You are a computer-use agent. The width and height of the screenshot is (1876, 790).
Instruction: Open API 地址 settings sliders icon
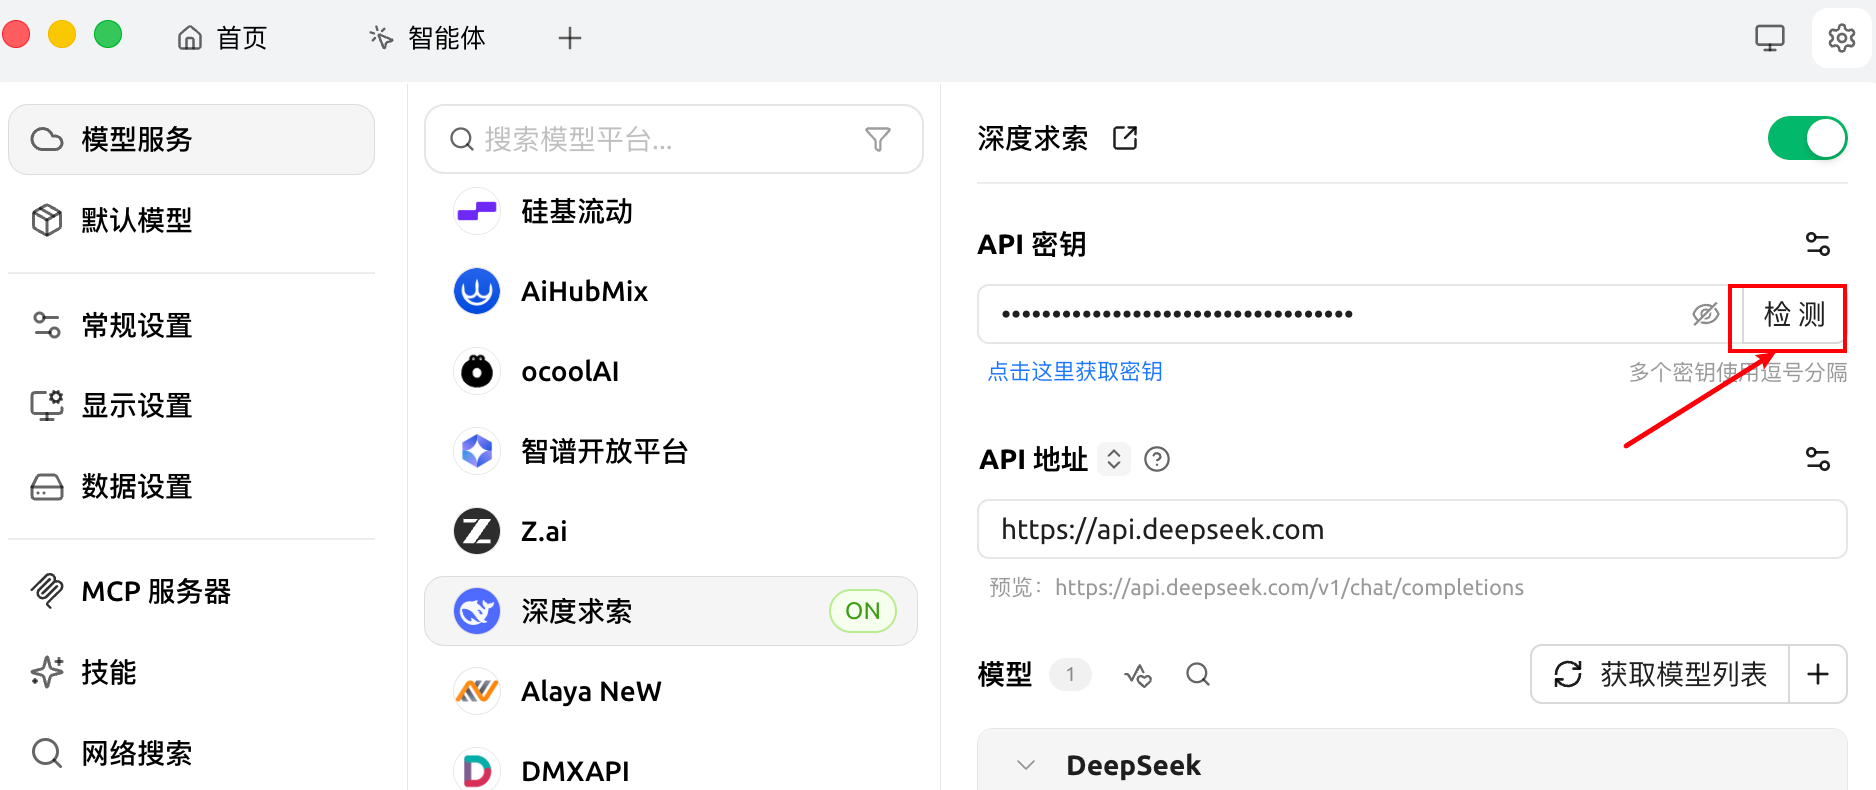(1817, 458)
